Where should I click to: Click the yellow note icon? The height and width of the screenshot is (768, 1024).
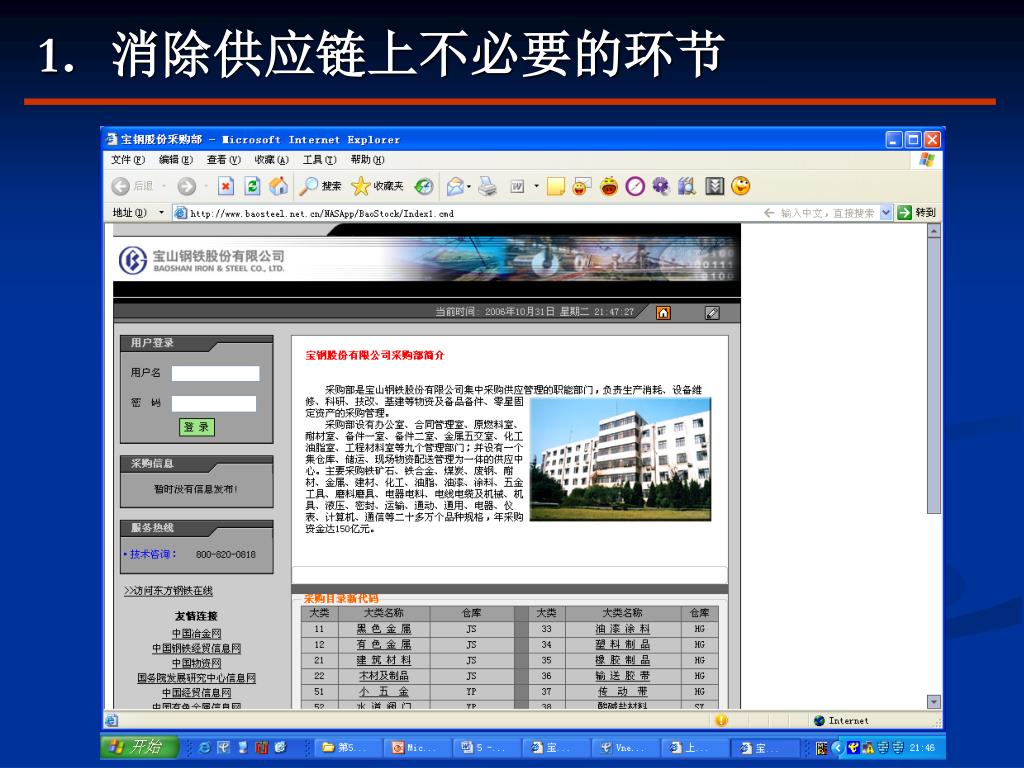(x=556, y=187)
